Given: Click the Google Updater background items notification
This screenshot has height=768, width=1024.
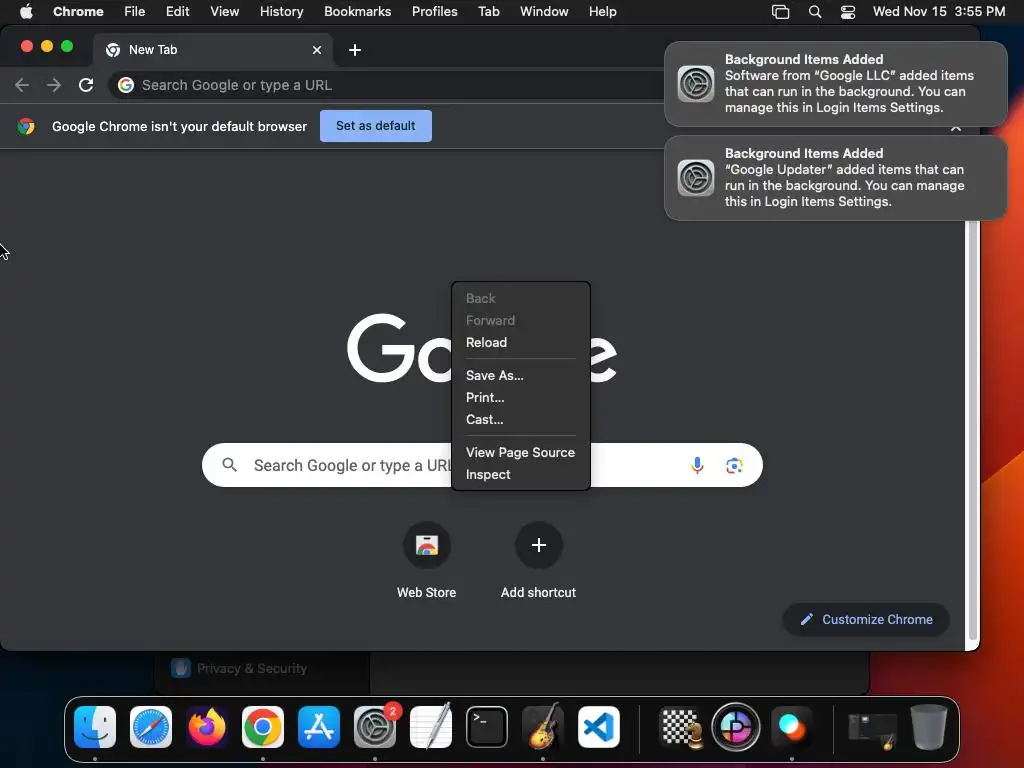Looking at the screenshot, I should point(835,178).
